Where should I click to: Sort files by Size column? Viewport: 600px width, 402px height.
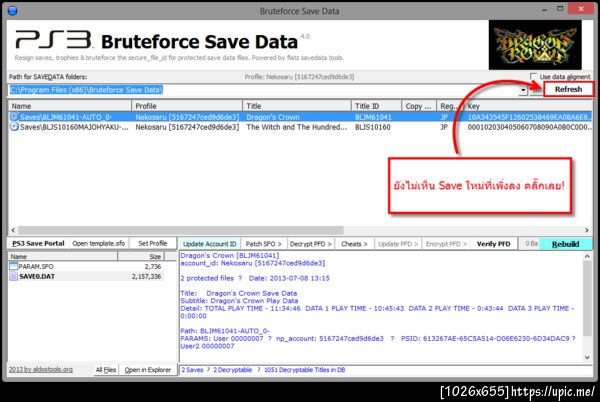pyautogui.click(x=141, y=256)
